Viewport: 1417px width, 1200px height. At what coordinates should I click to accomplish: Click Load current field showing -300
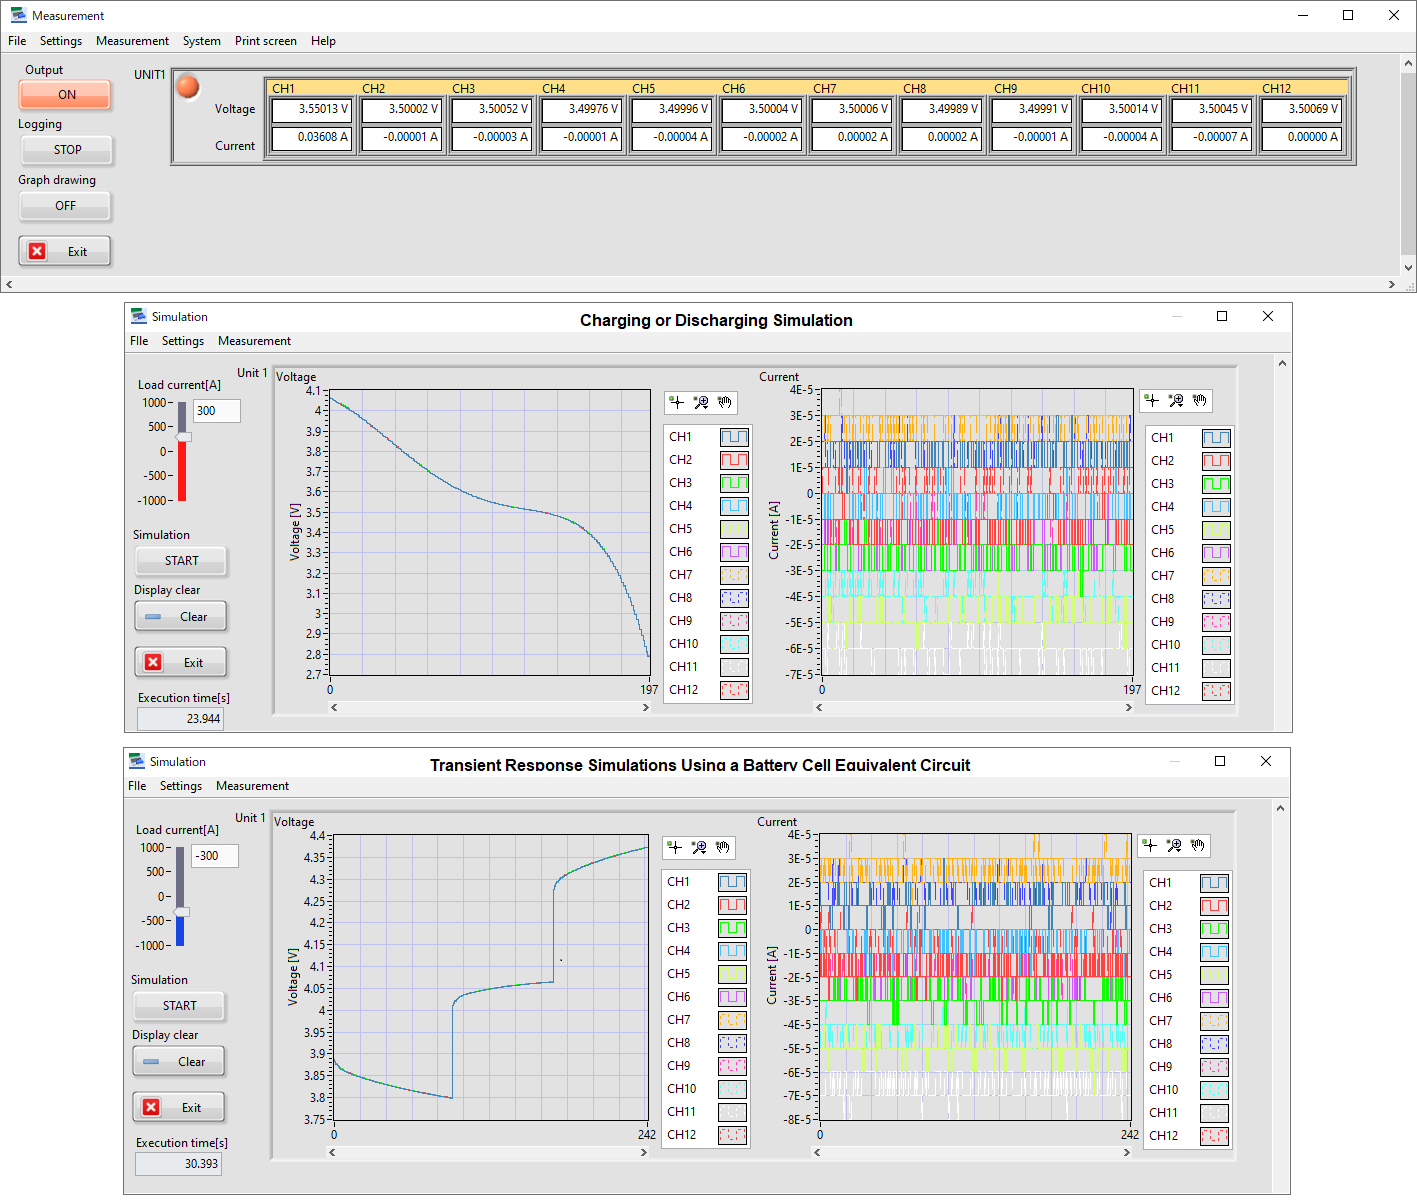click(214, 856)
